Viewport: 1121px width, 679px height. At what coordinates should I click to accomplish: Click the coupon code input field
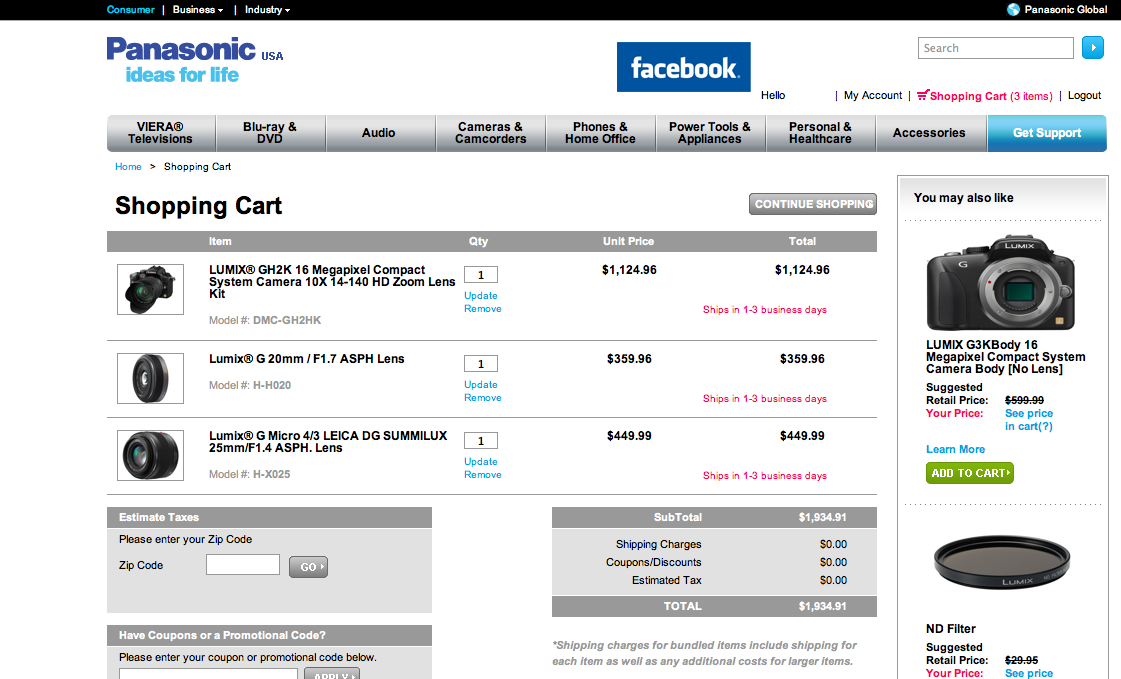208,673
